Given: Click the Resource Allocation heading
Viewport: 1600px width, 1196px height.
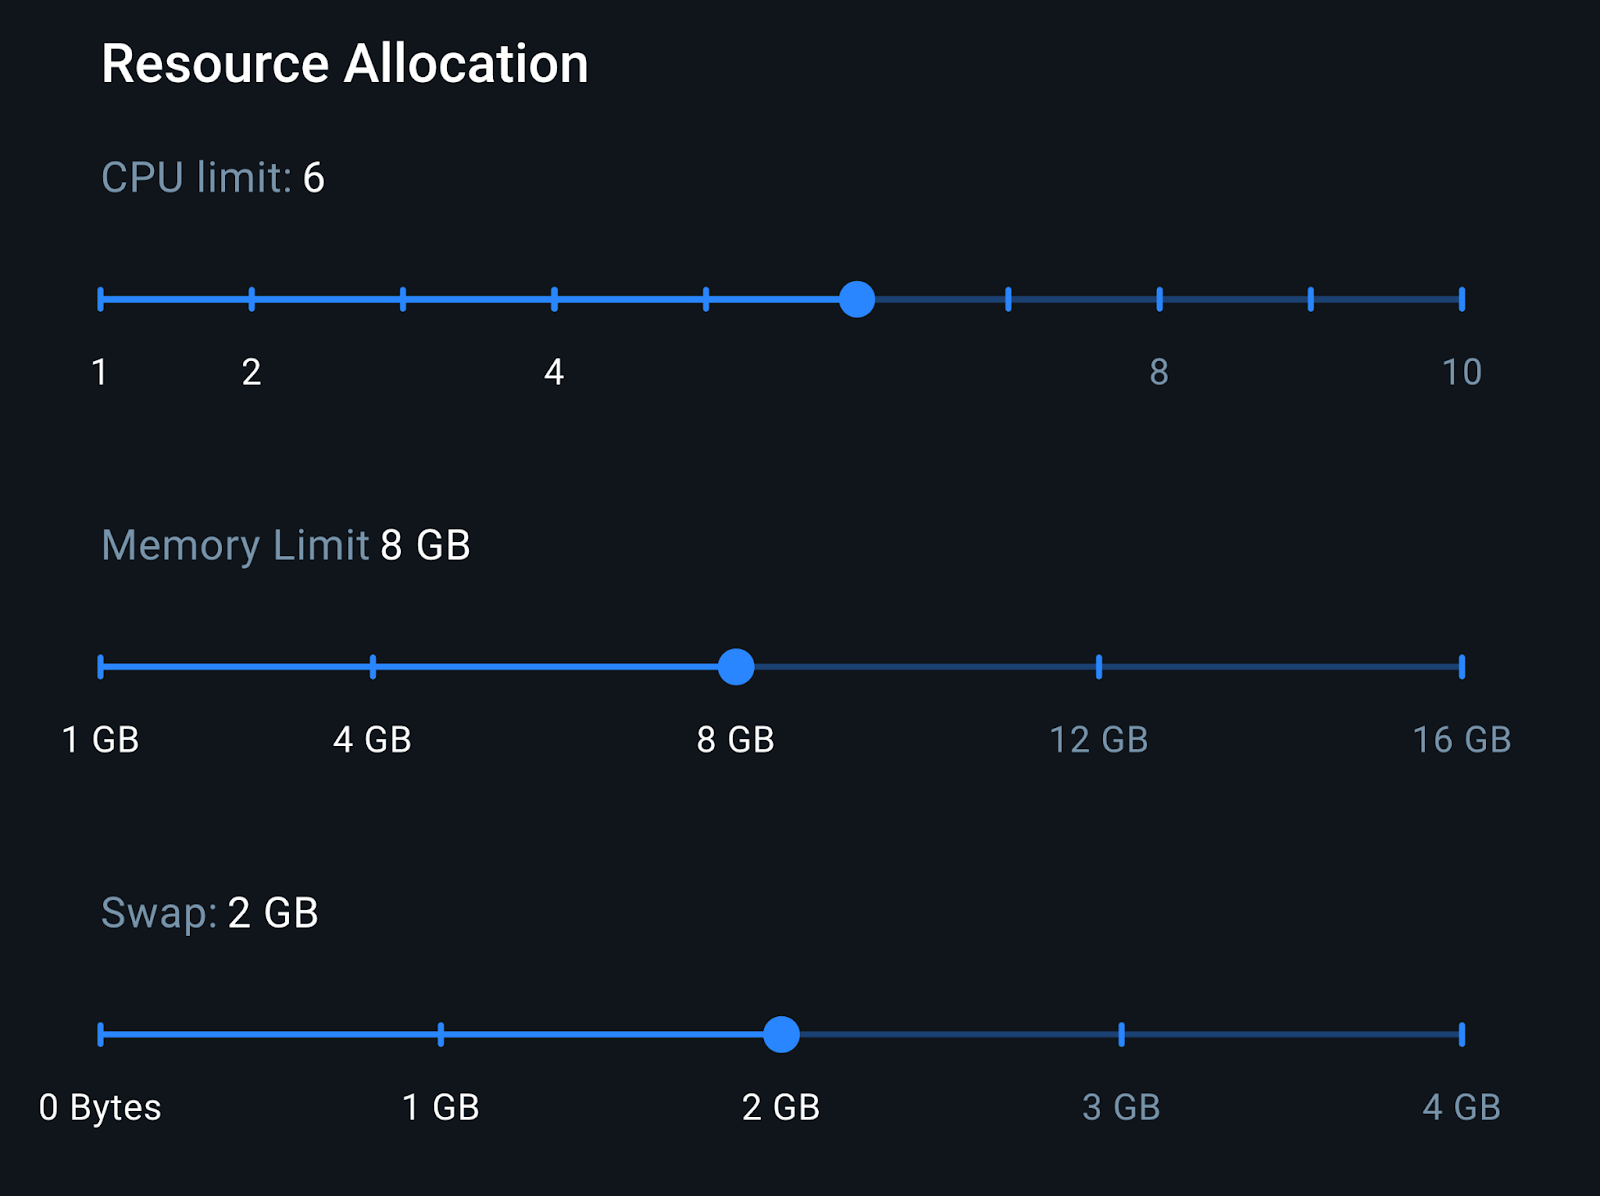Looking at the screenshot, I should coord(345,63).
